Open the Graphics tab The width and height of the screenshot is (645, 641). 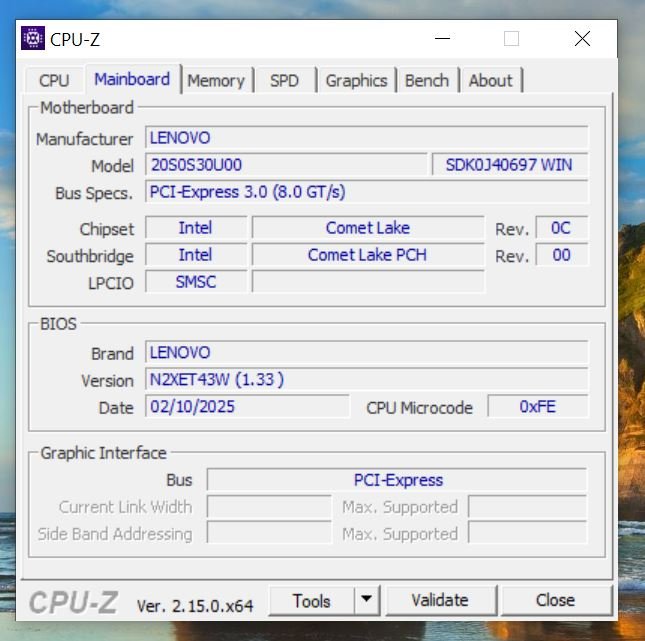click(356, 80)
